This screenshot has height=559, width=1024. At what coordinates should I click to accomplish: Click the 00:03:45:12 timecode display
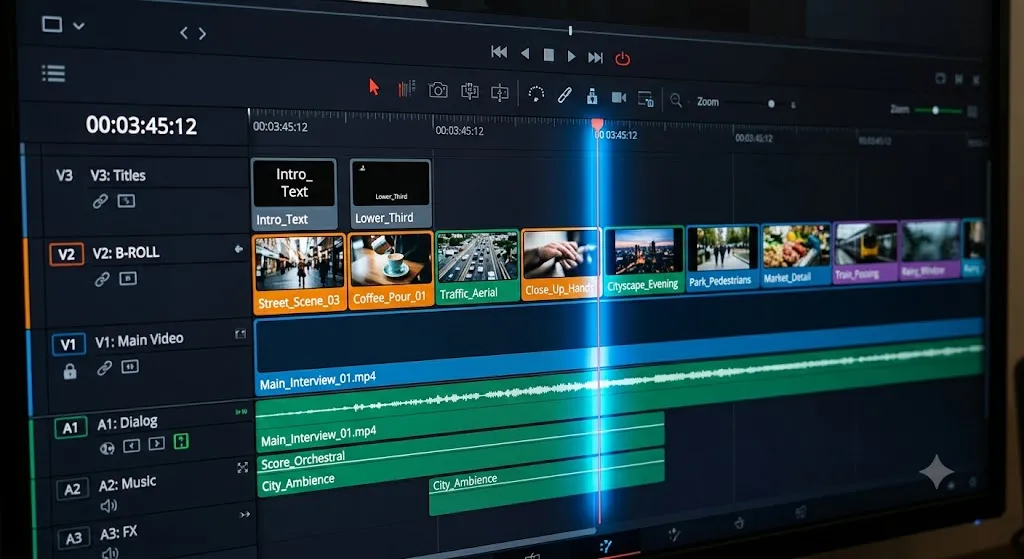(141, 125)
